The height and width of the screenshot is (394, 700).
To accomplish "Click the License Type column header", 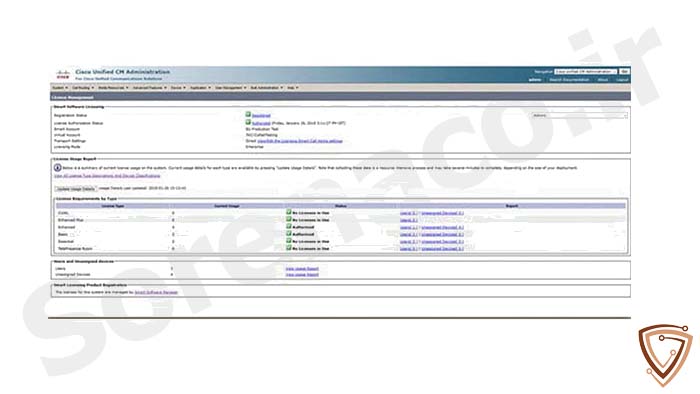I will coord(112,206).
